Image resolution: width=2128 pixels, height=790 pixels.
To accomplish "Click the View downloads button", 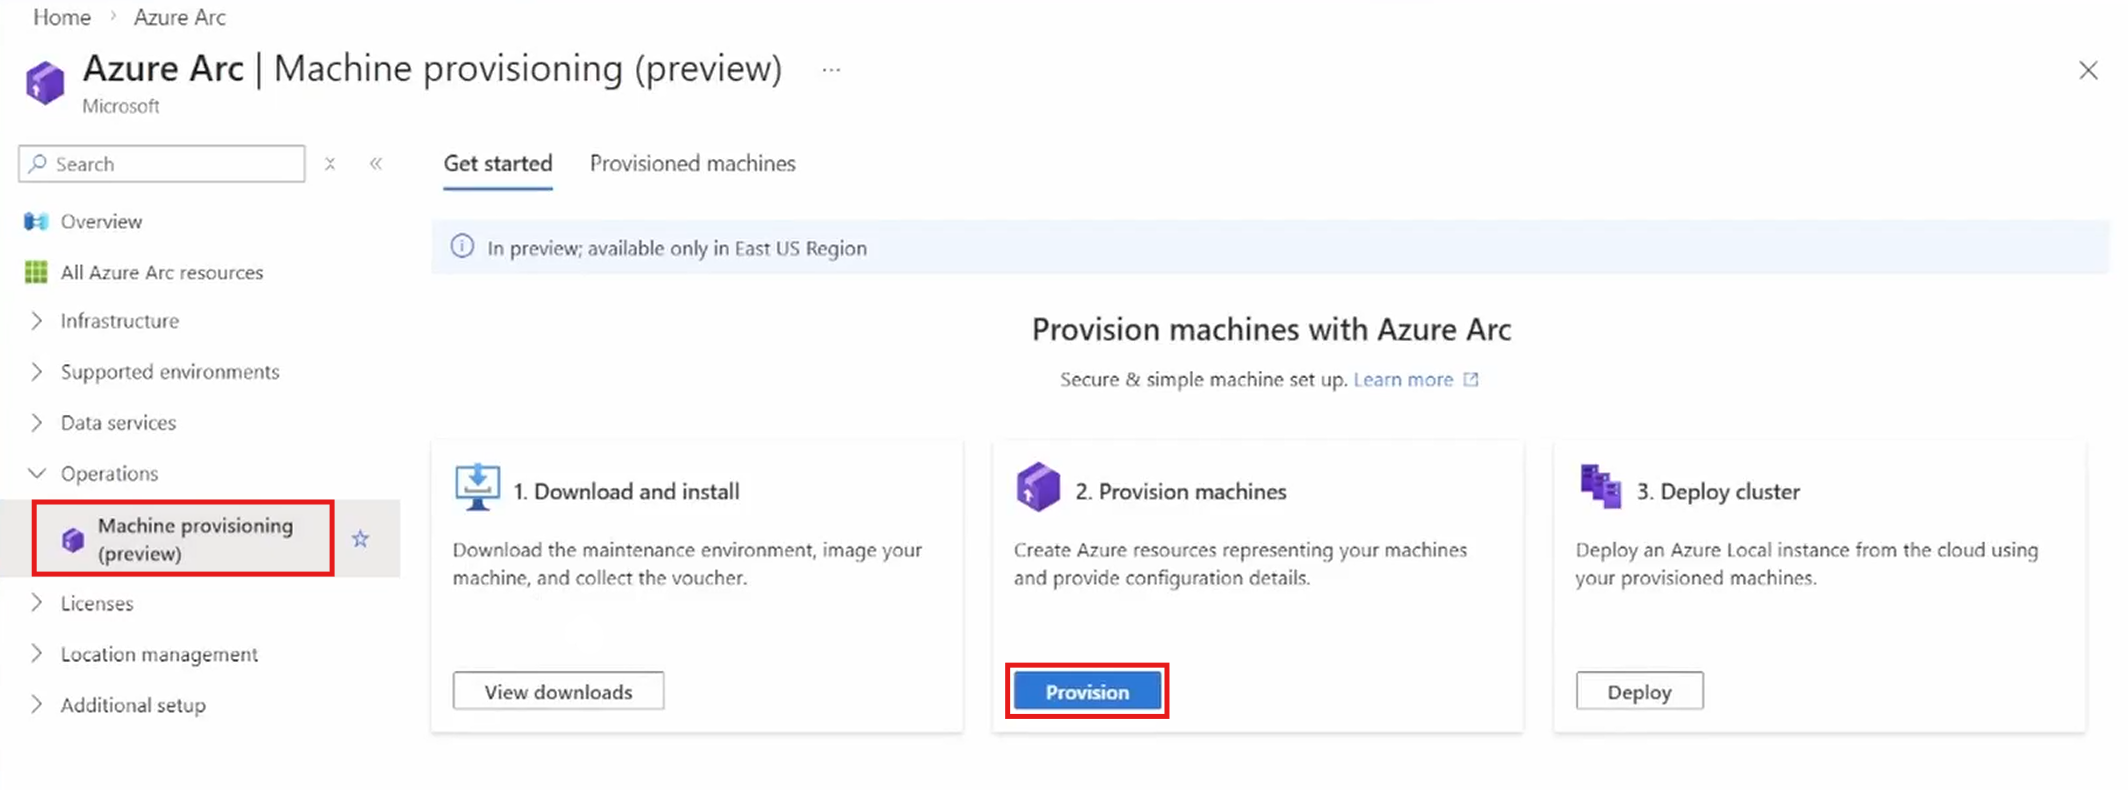I will tap(558, 692).
